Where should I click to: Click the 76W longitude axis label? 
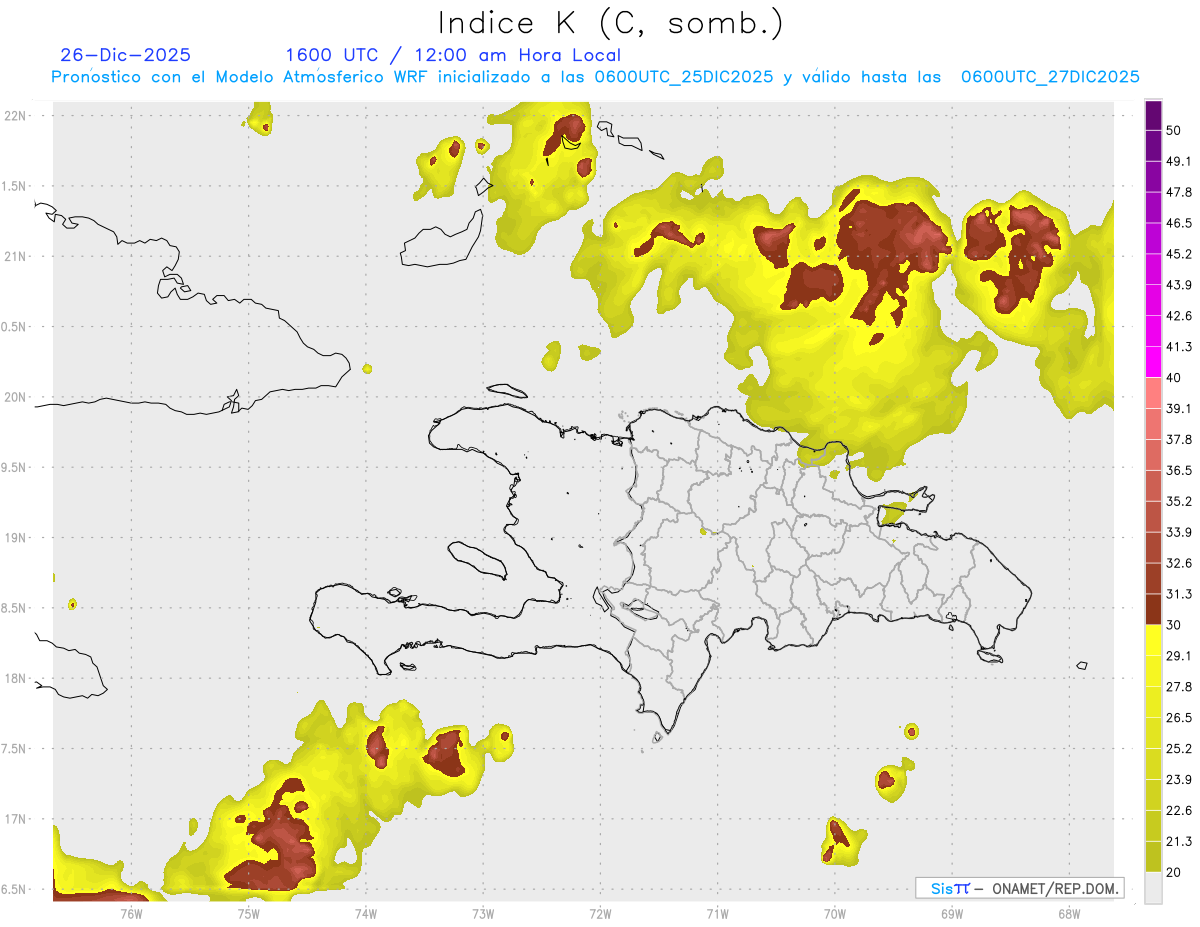pos(131,913)
